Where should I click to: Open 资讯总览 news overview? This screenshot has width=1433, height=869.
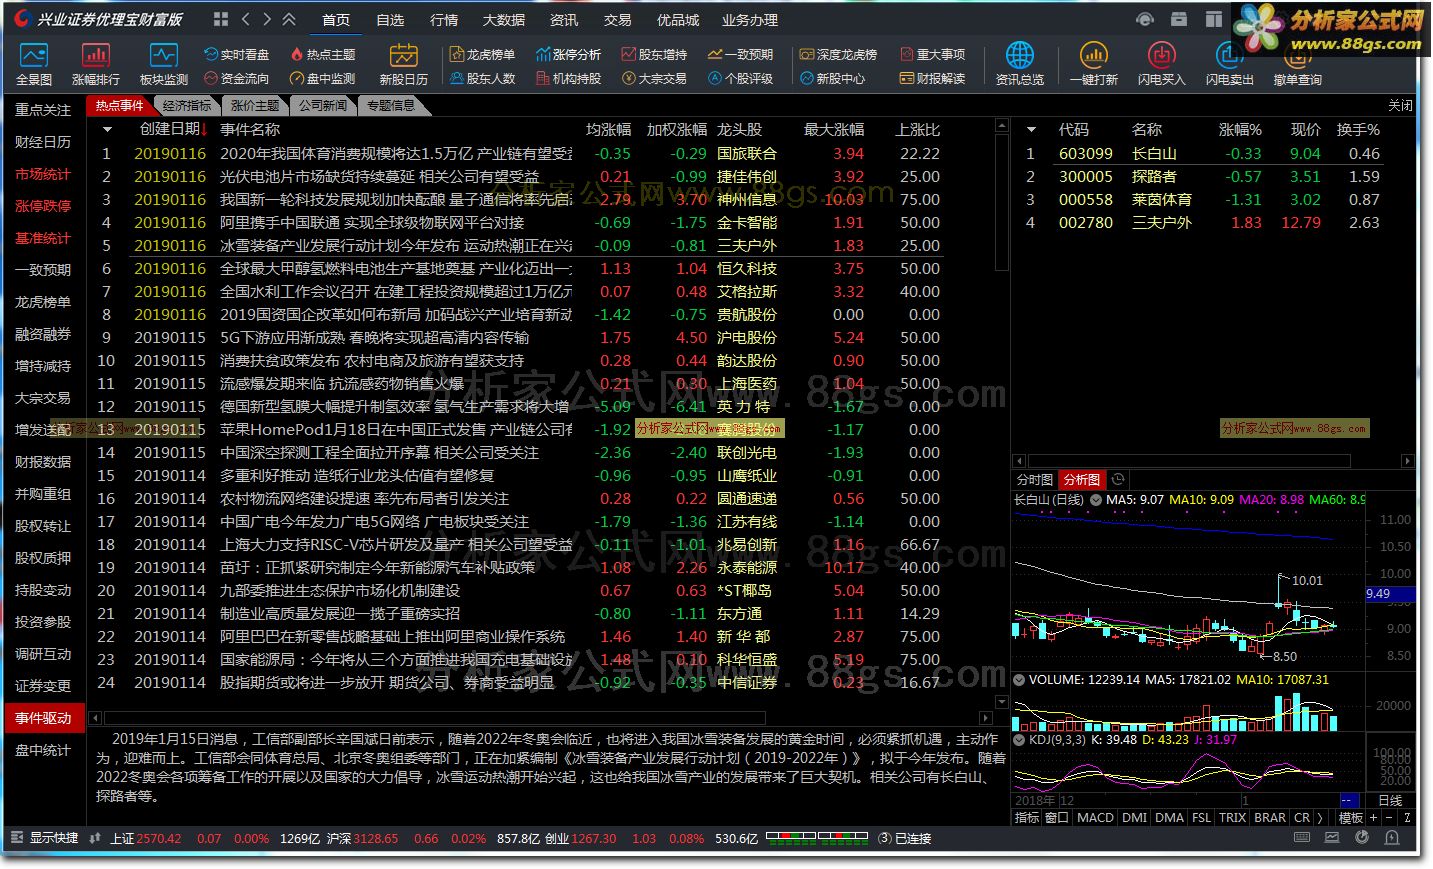click(x=1019, y=64)
